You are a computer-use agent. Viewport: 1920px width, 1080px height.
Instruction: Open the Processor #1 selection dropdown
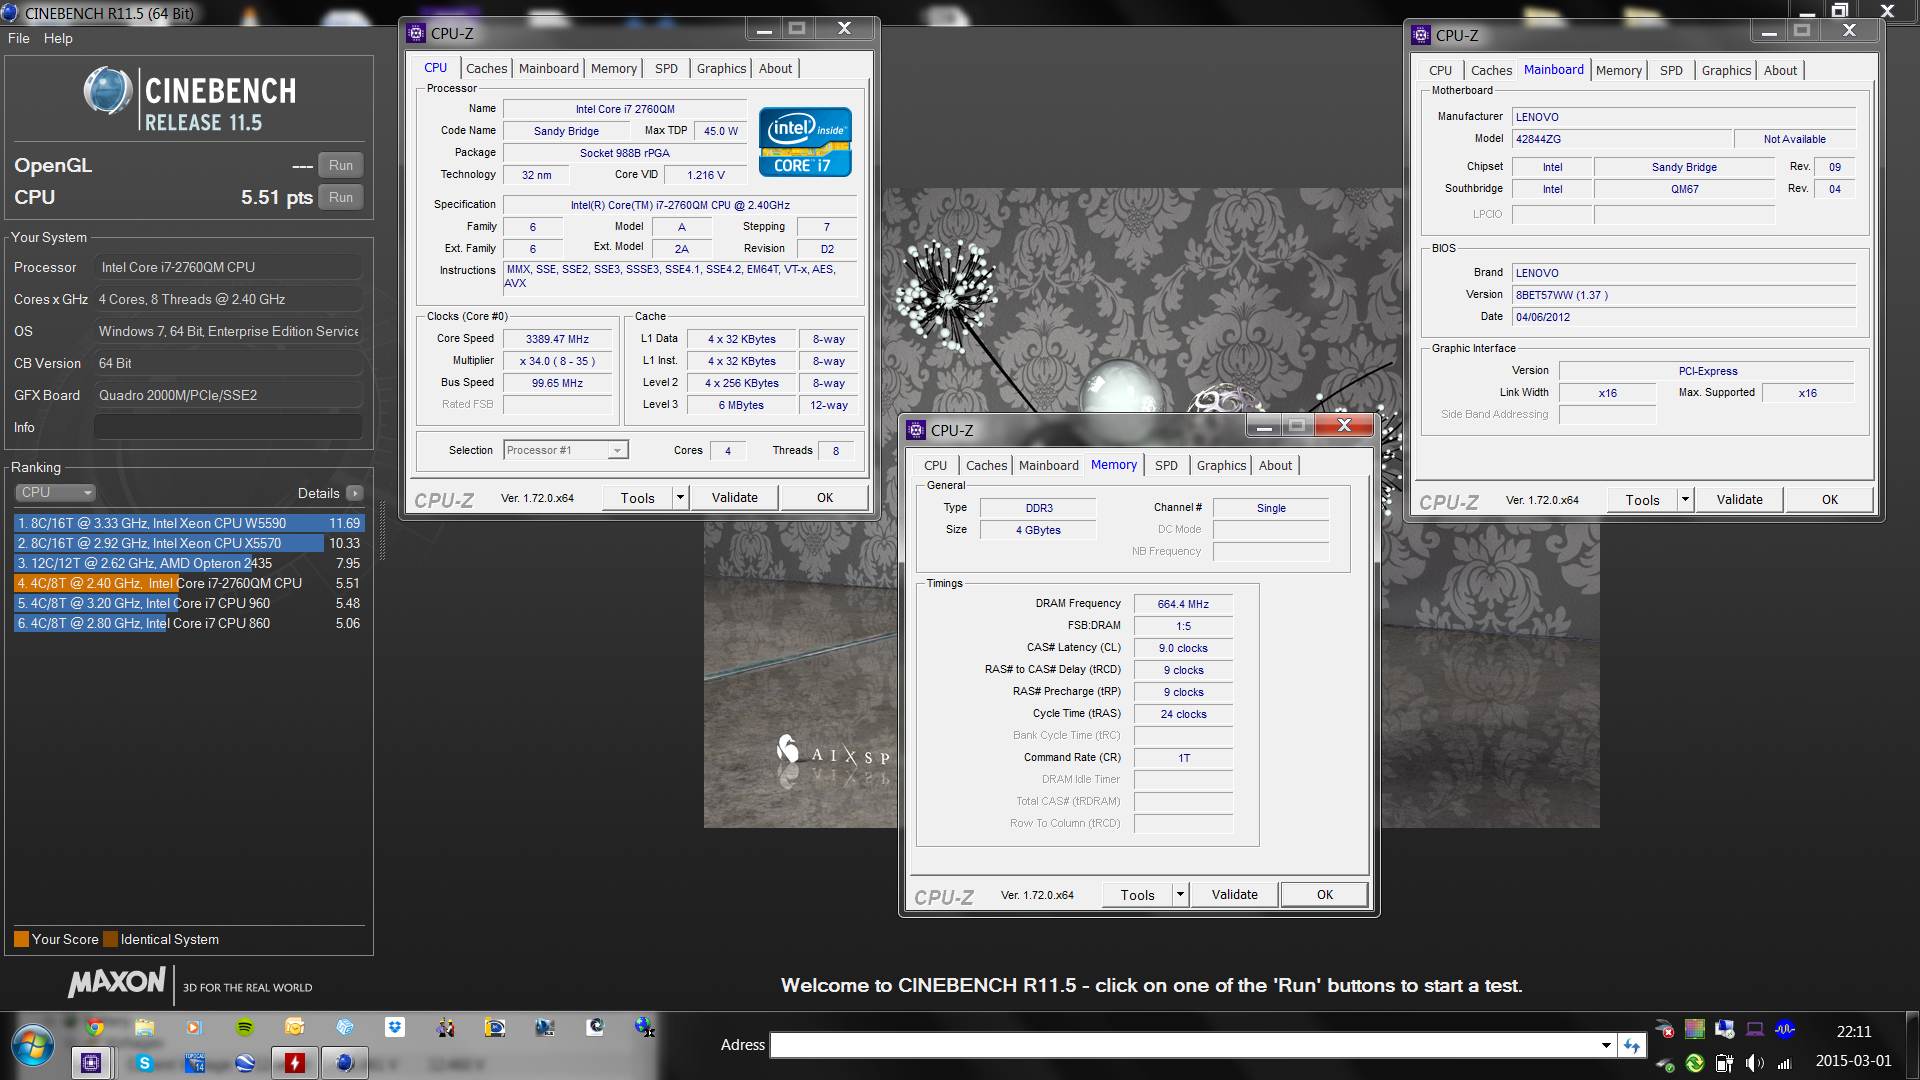tap(617, 451)
